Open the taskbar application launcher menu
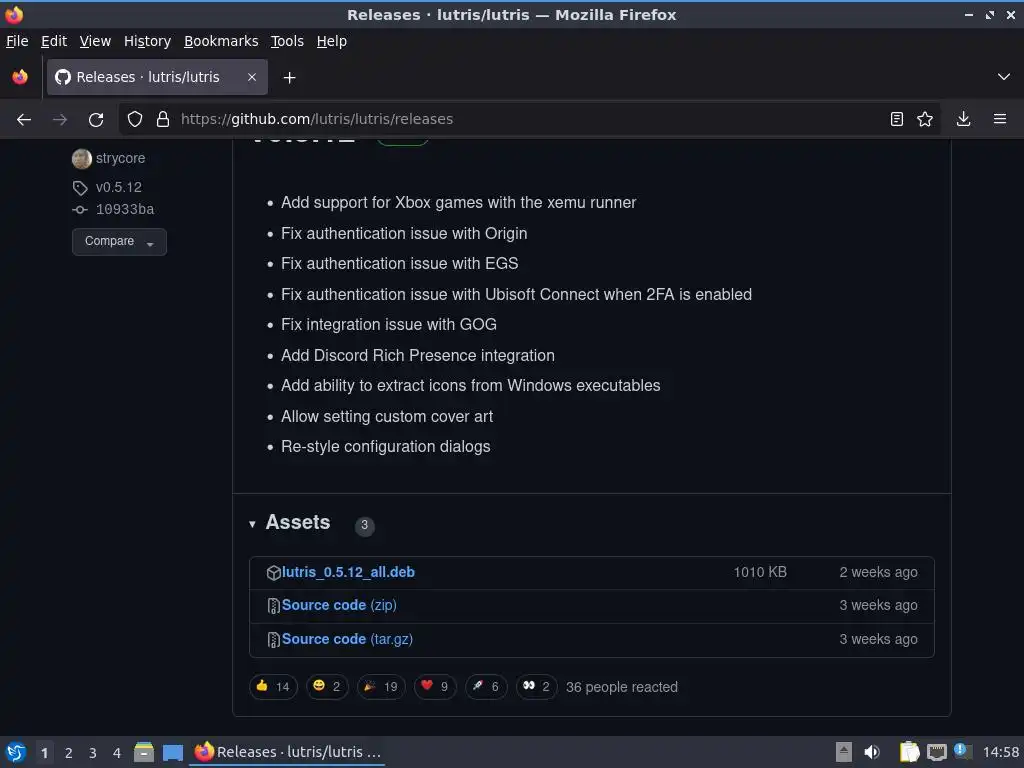Image resolution: width=1024 pixels, height=768 pixels. [x=16, y=752]
